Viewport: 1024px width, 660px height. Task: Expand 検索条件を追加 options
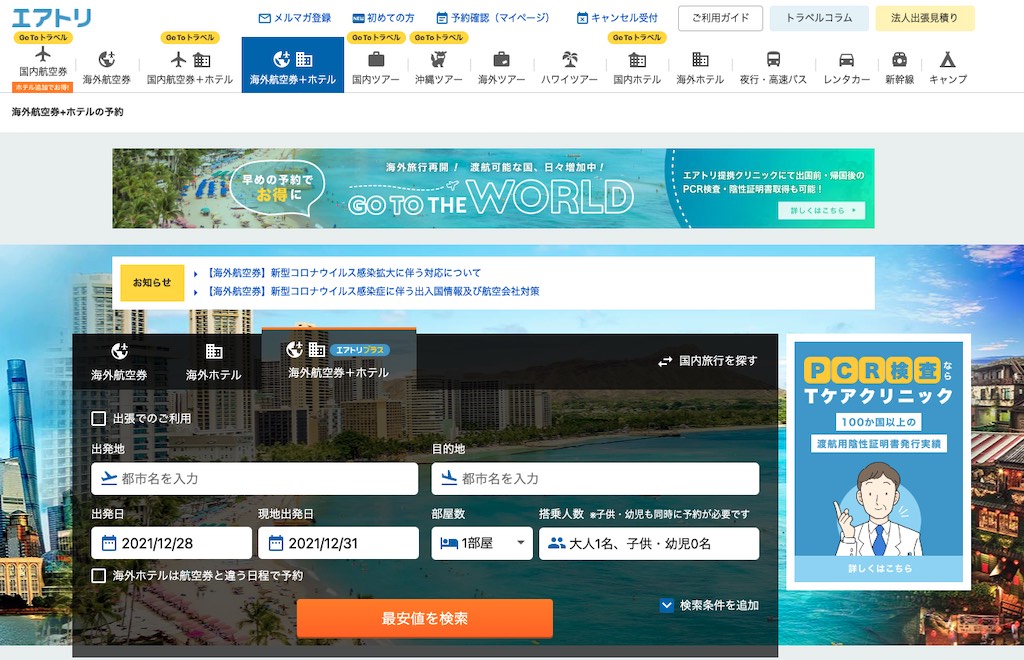(709, 605)
